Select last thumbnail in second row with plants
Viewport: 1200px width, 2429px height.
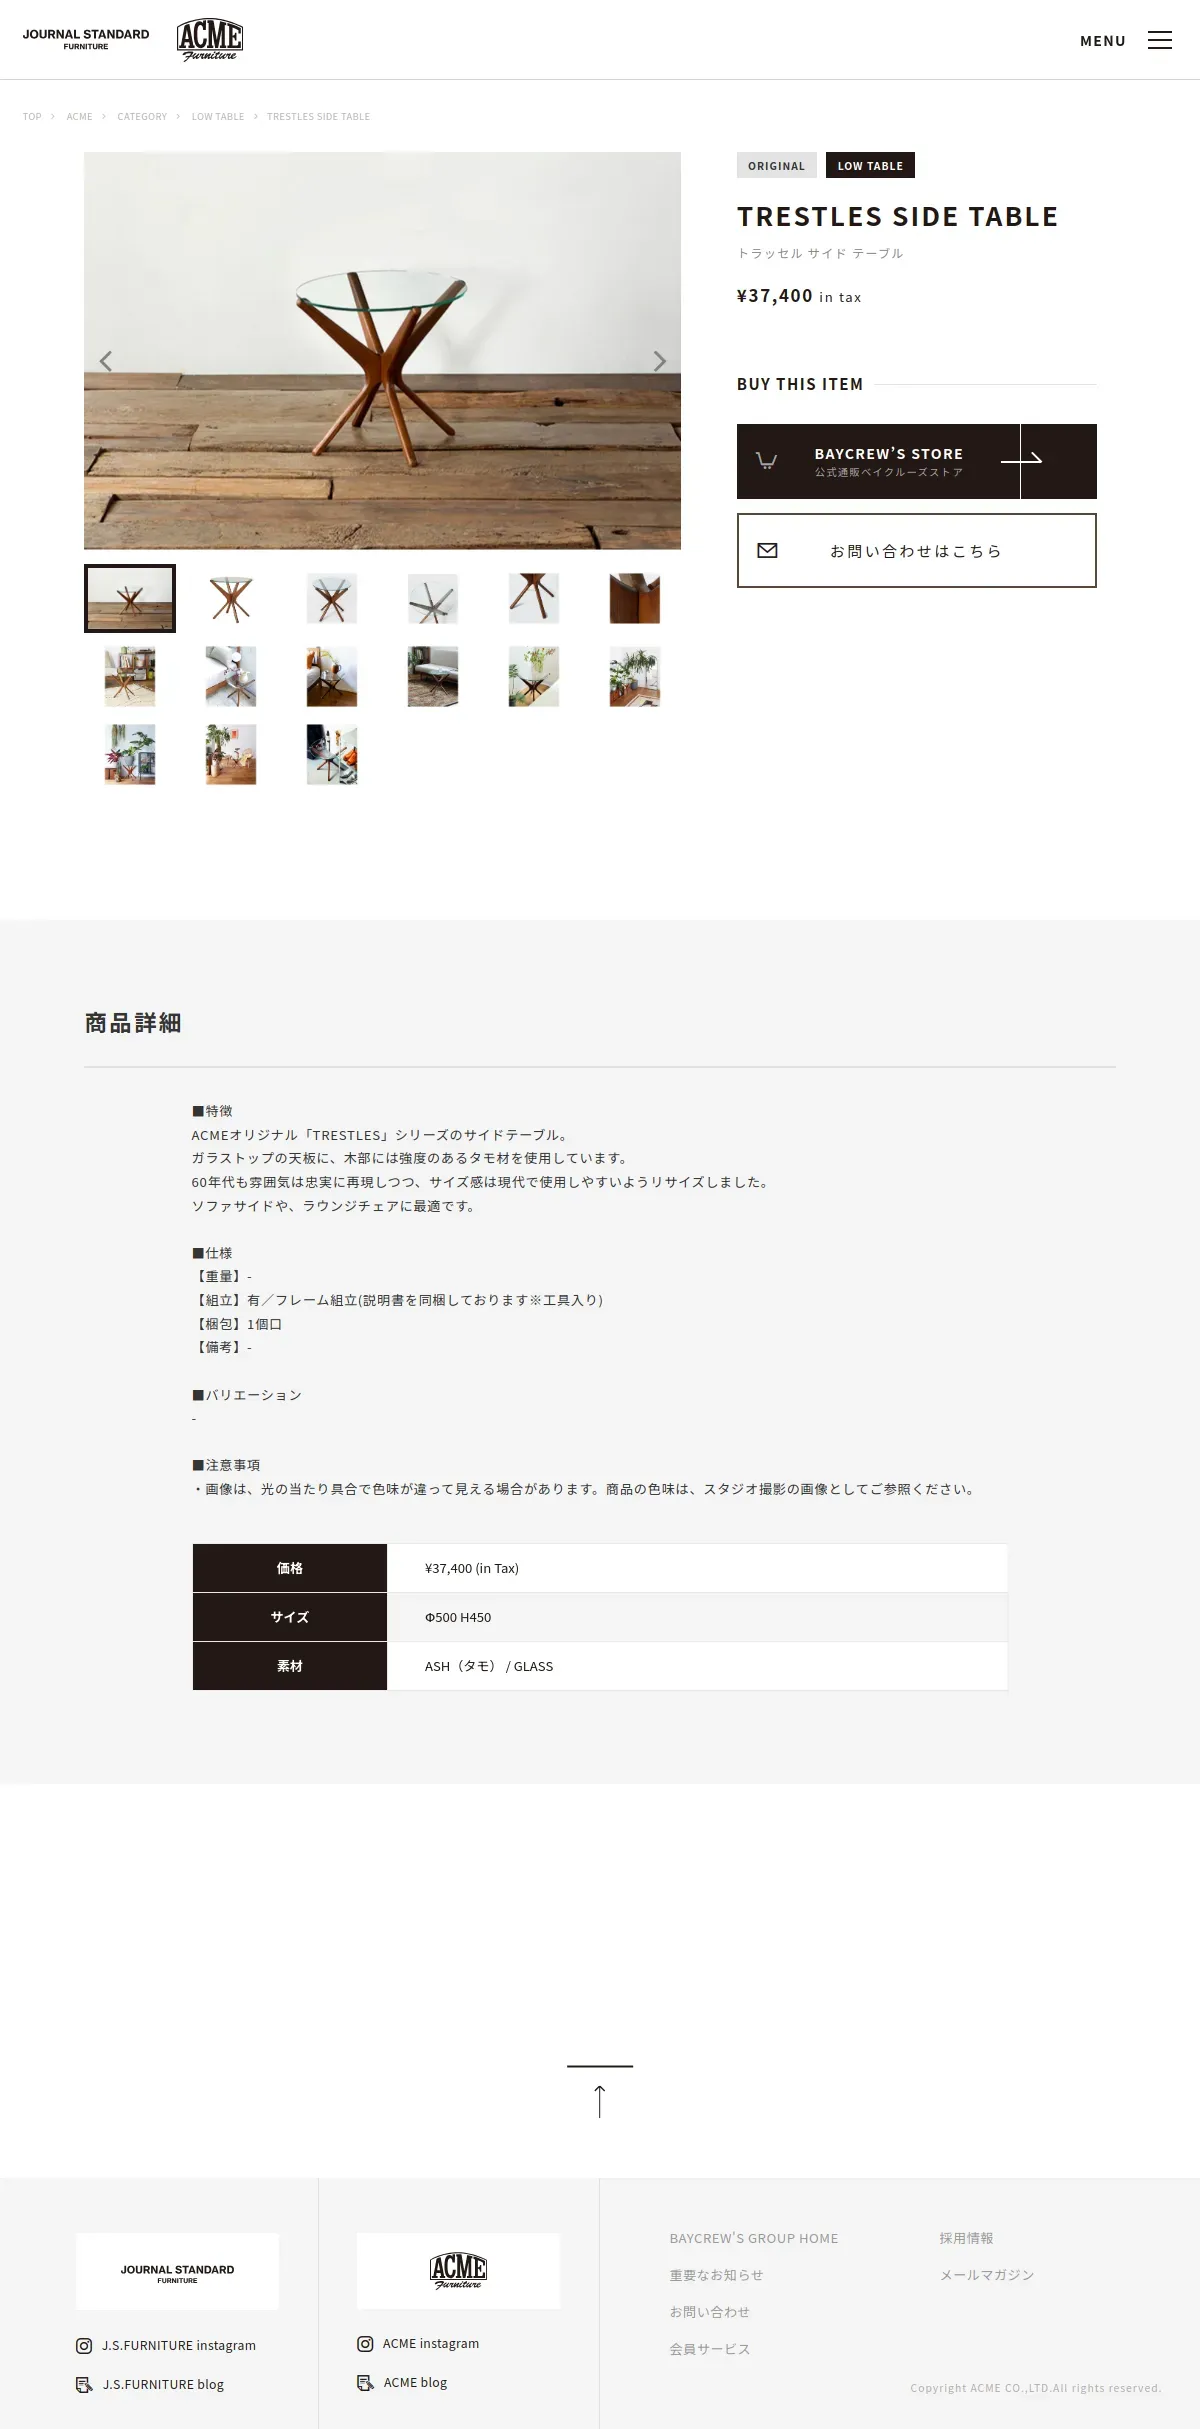pos(635,676)
